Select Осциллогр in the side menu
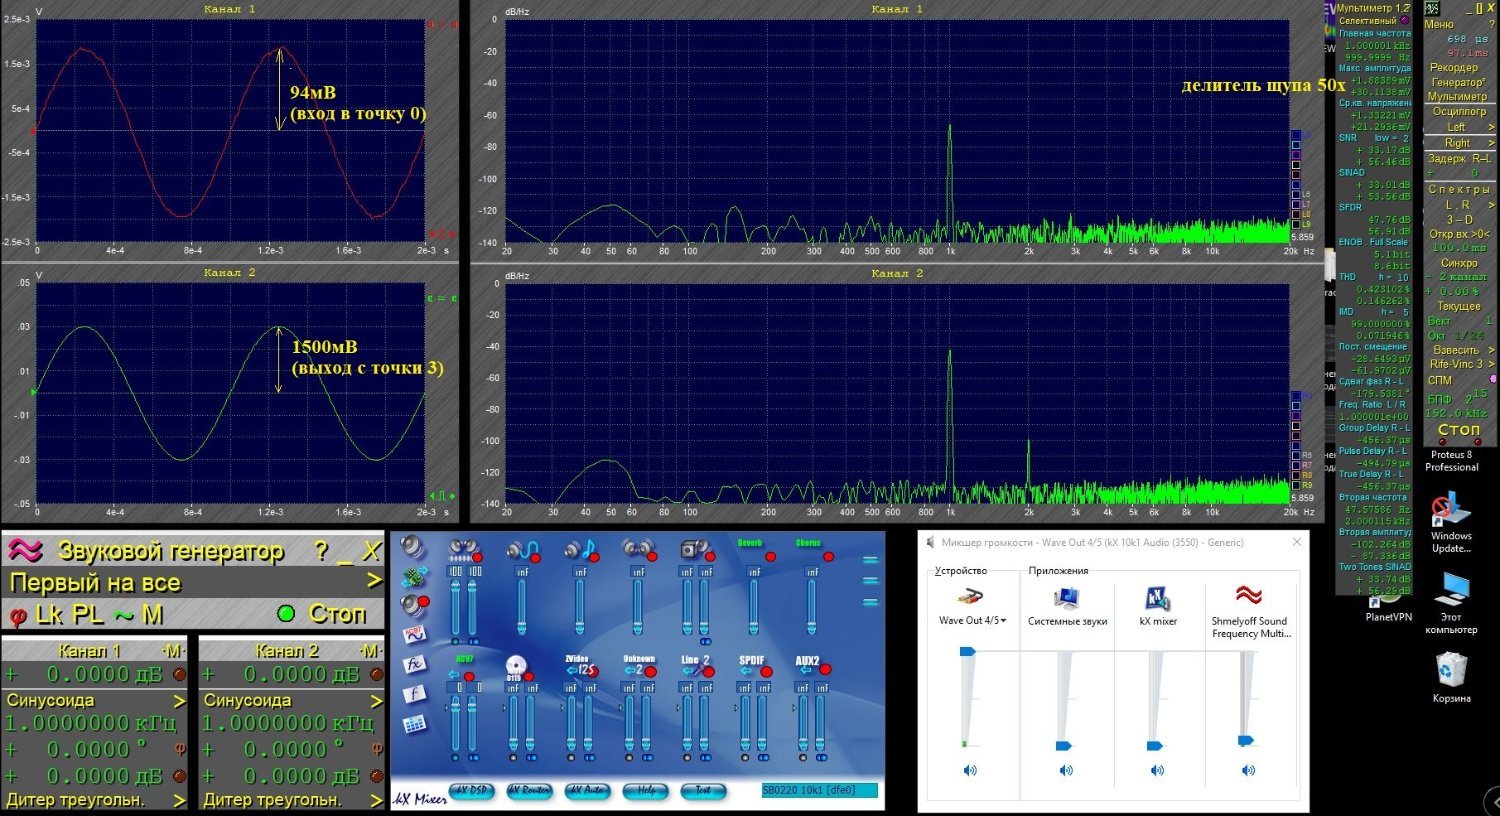1500x816 pixels. pyautogui.click(x=1459, y=112)
